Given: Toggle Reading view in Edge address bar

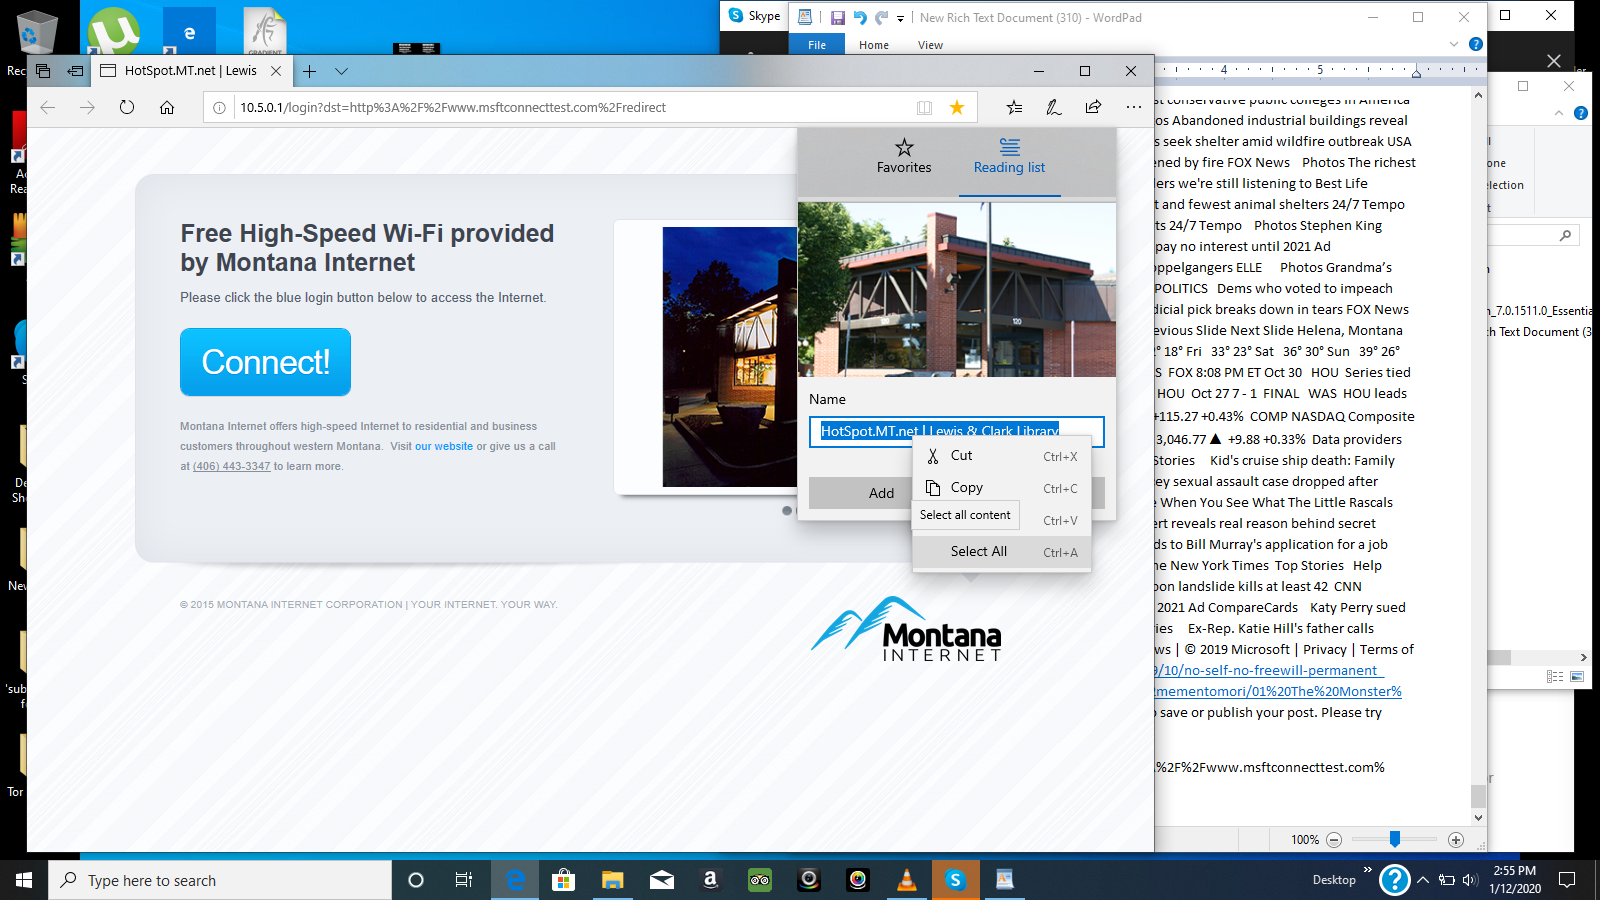Looking at the screenshot, I should point(924,108).
